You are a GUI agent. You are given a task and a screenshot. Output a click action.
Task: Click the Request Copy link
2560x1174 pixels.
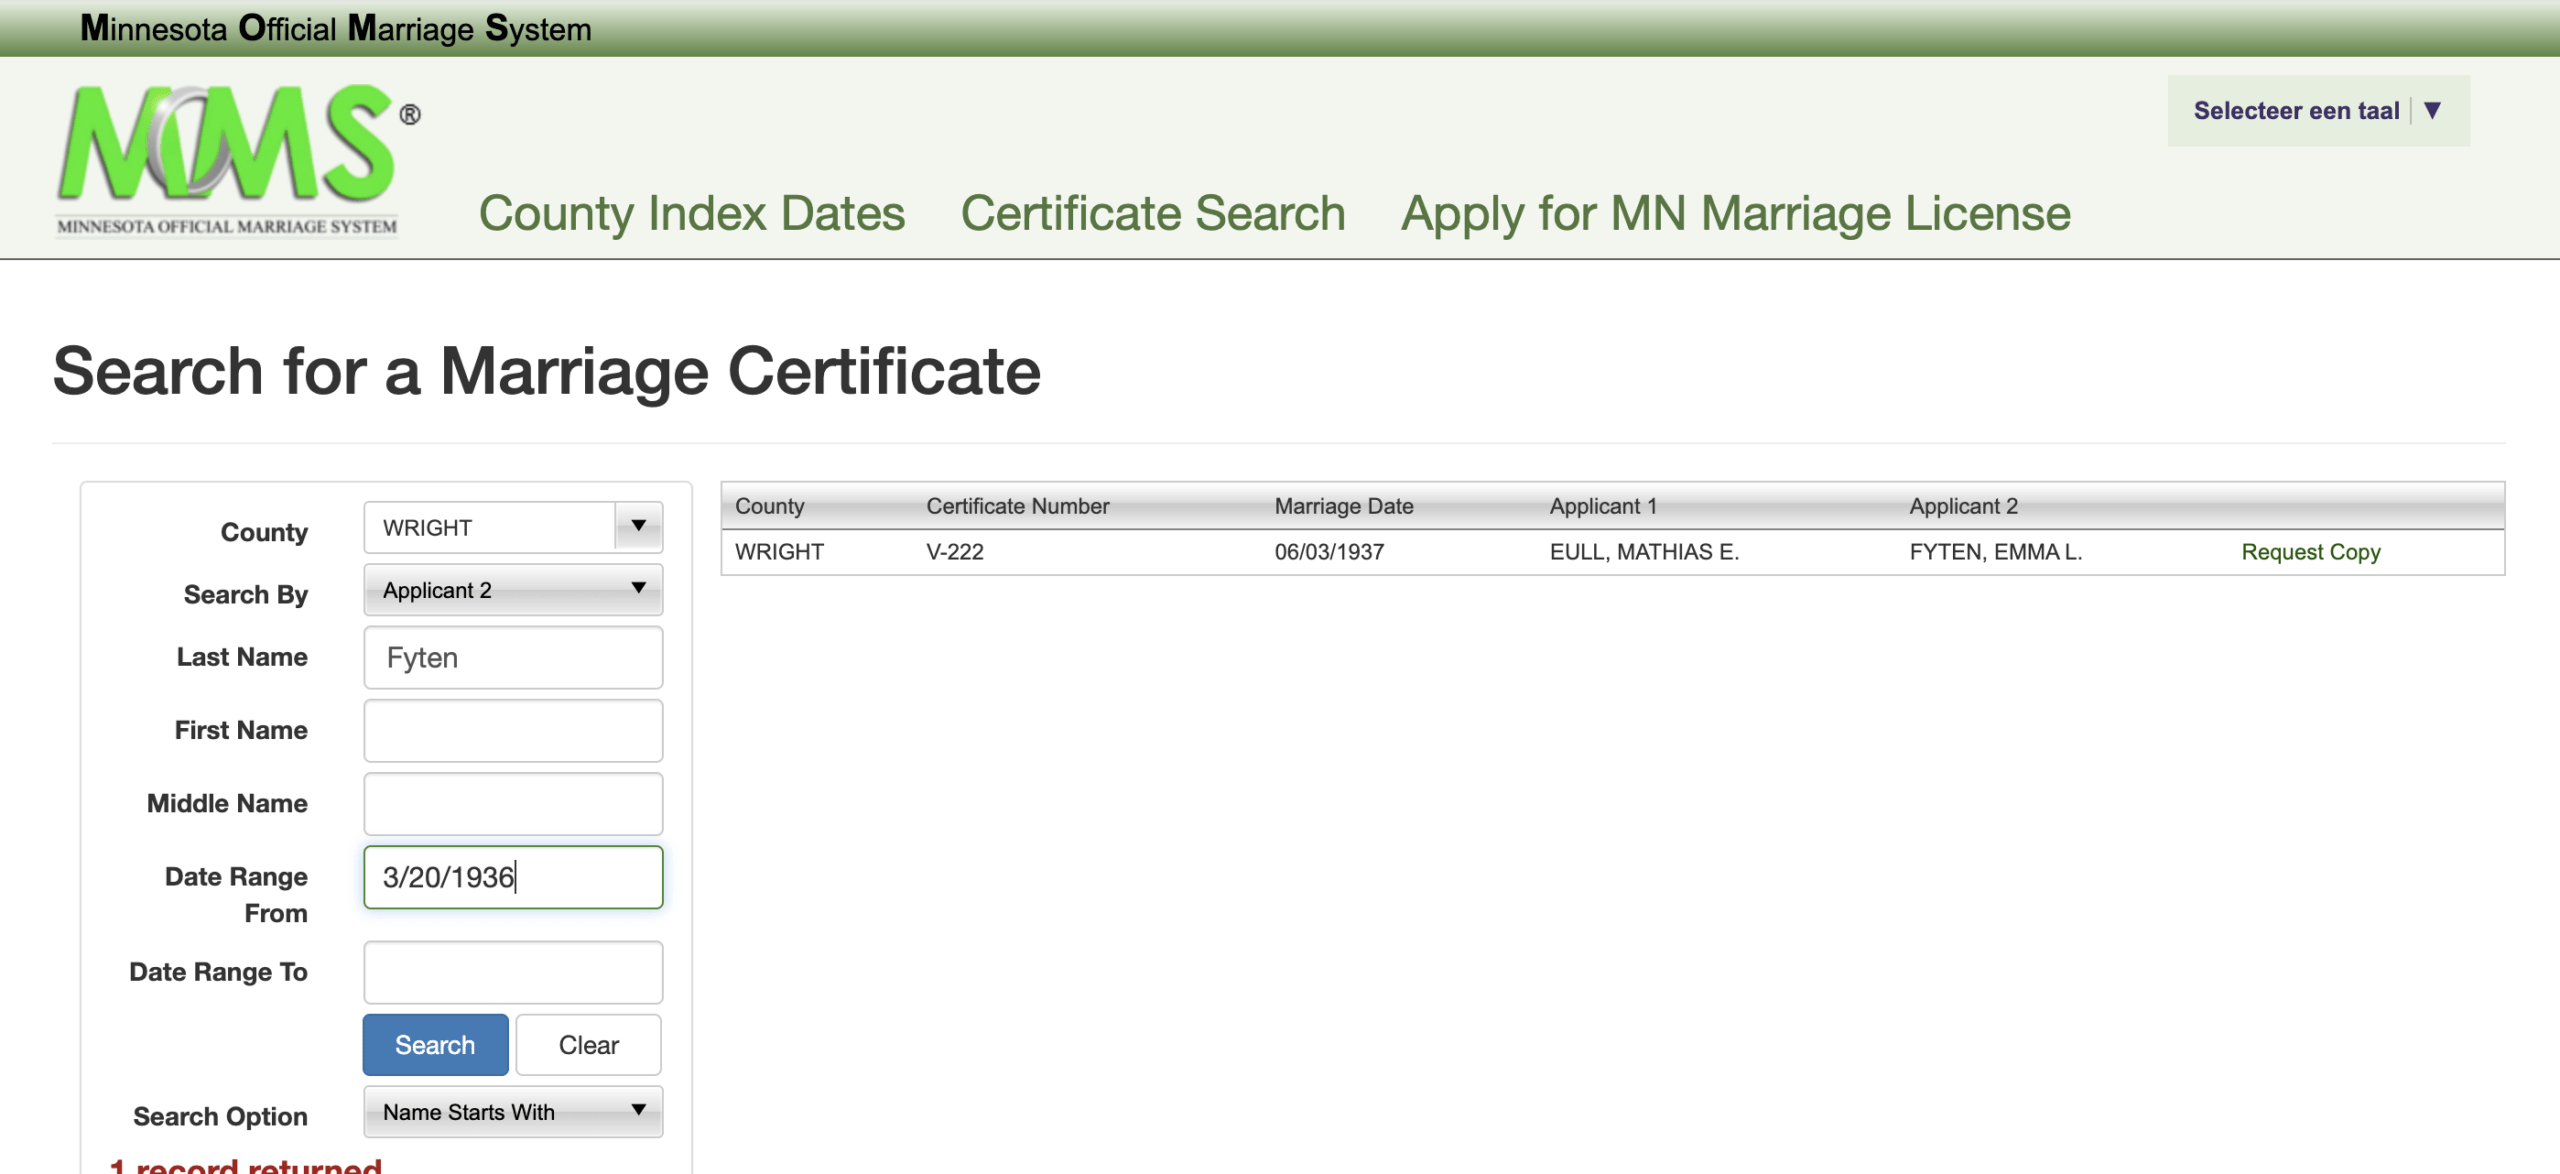[2310, 552]
